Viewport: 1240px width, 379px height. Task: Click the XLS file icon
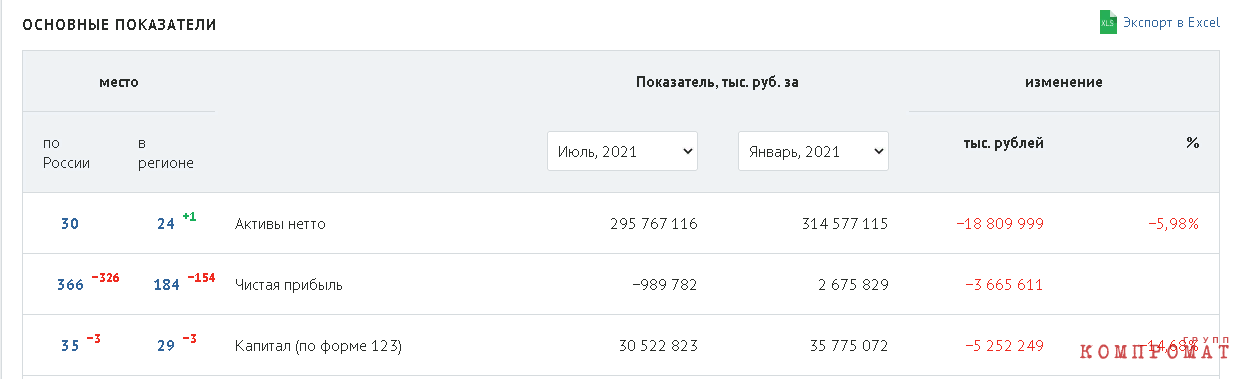pos(1107,23)
